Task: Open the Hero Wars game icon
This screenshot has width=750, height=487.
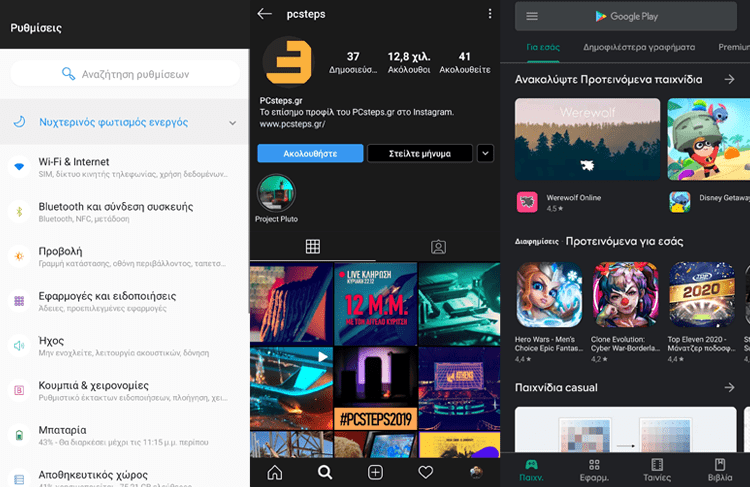Action: [x=549, y=295]
